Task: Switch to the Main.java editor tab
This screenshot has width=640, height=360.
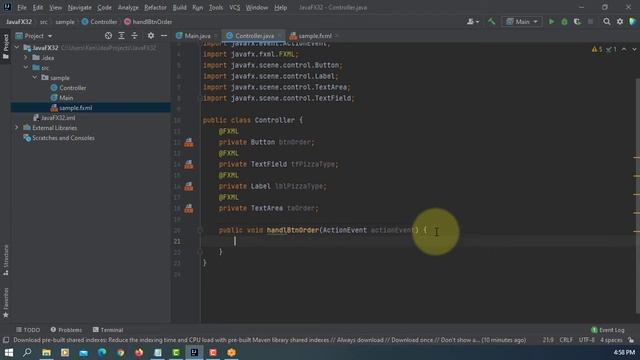Action: coord(197,36)
